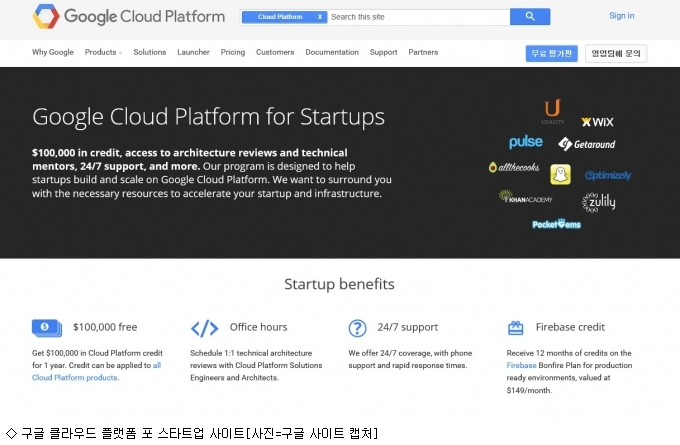Click the zulily logo
The image size is (680, 445).
[x=598, y=202]
